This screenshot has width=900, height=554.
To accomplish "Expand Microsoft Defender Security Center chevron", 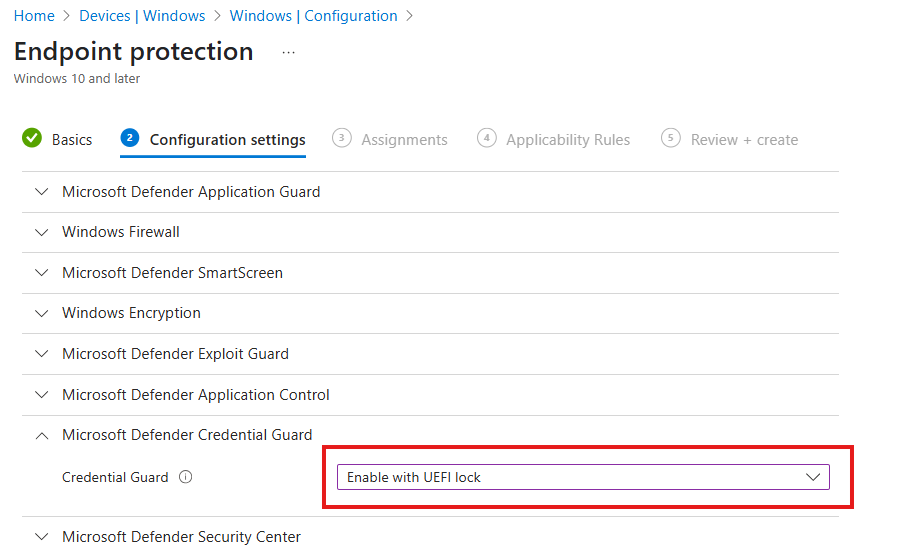I will [41, 537].
